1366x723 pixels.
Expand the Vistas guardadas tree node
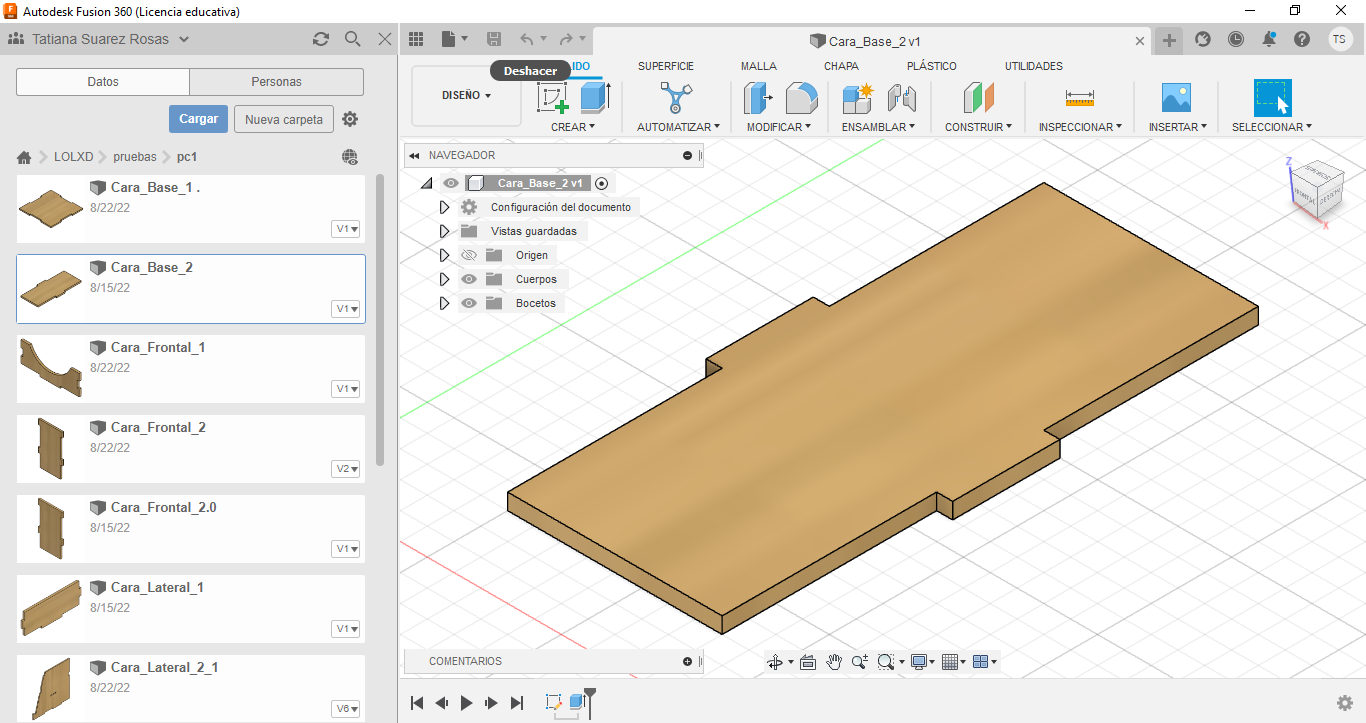click(445, 231)
